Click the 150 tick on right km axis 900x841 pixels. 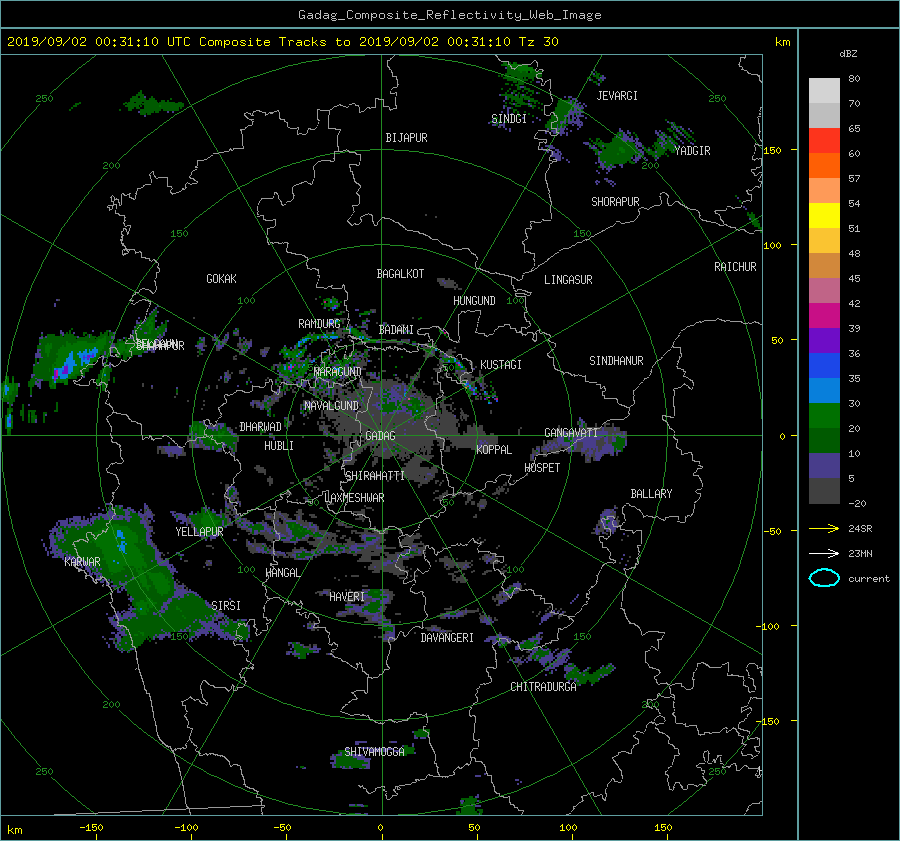tap(773, 150)
